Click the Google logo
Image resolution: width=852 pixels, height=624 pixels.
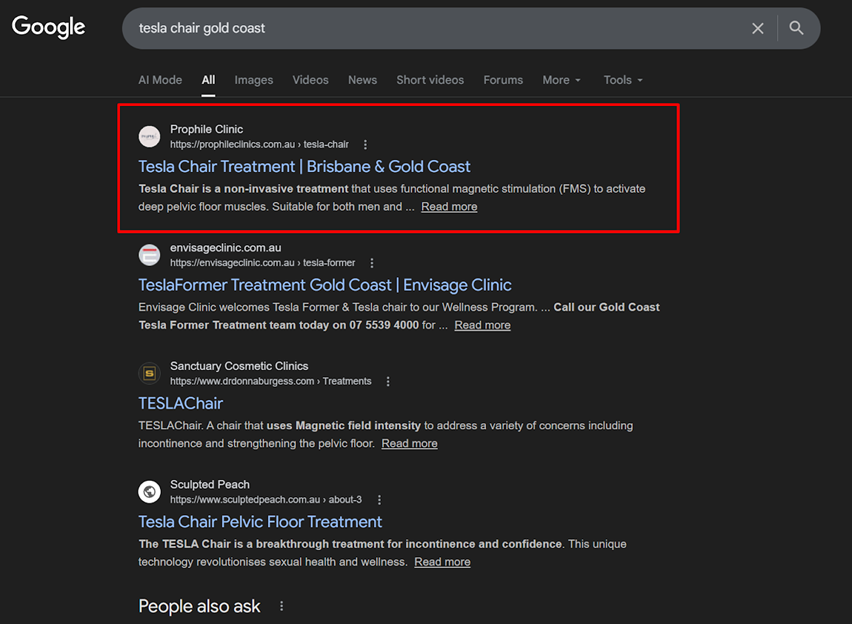48,28
